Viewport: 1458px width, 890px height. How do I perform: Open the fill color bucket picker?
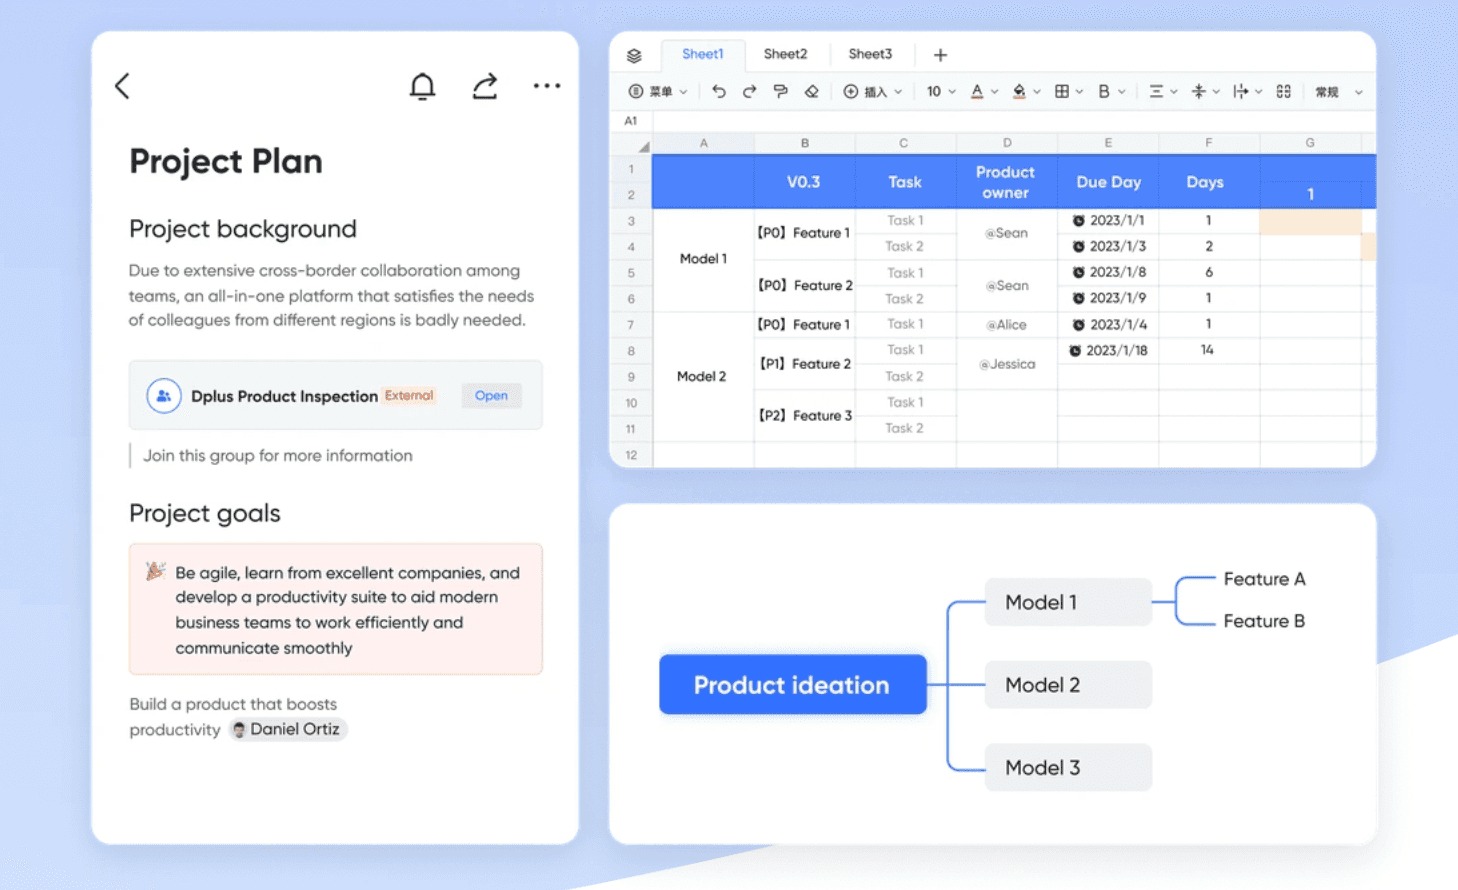[x=1025, y=91]
